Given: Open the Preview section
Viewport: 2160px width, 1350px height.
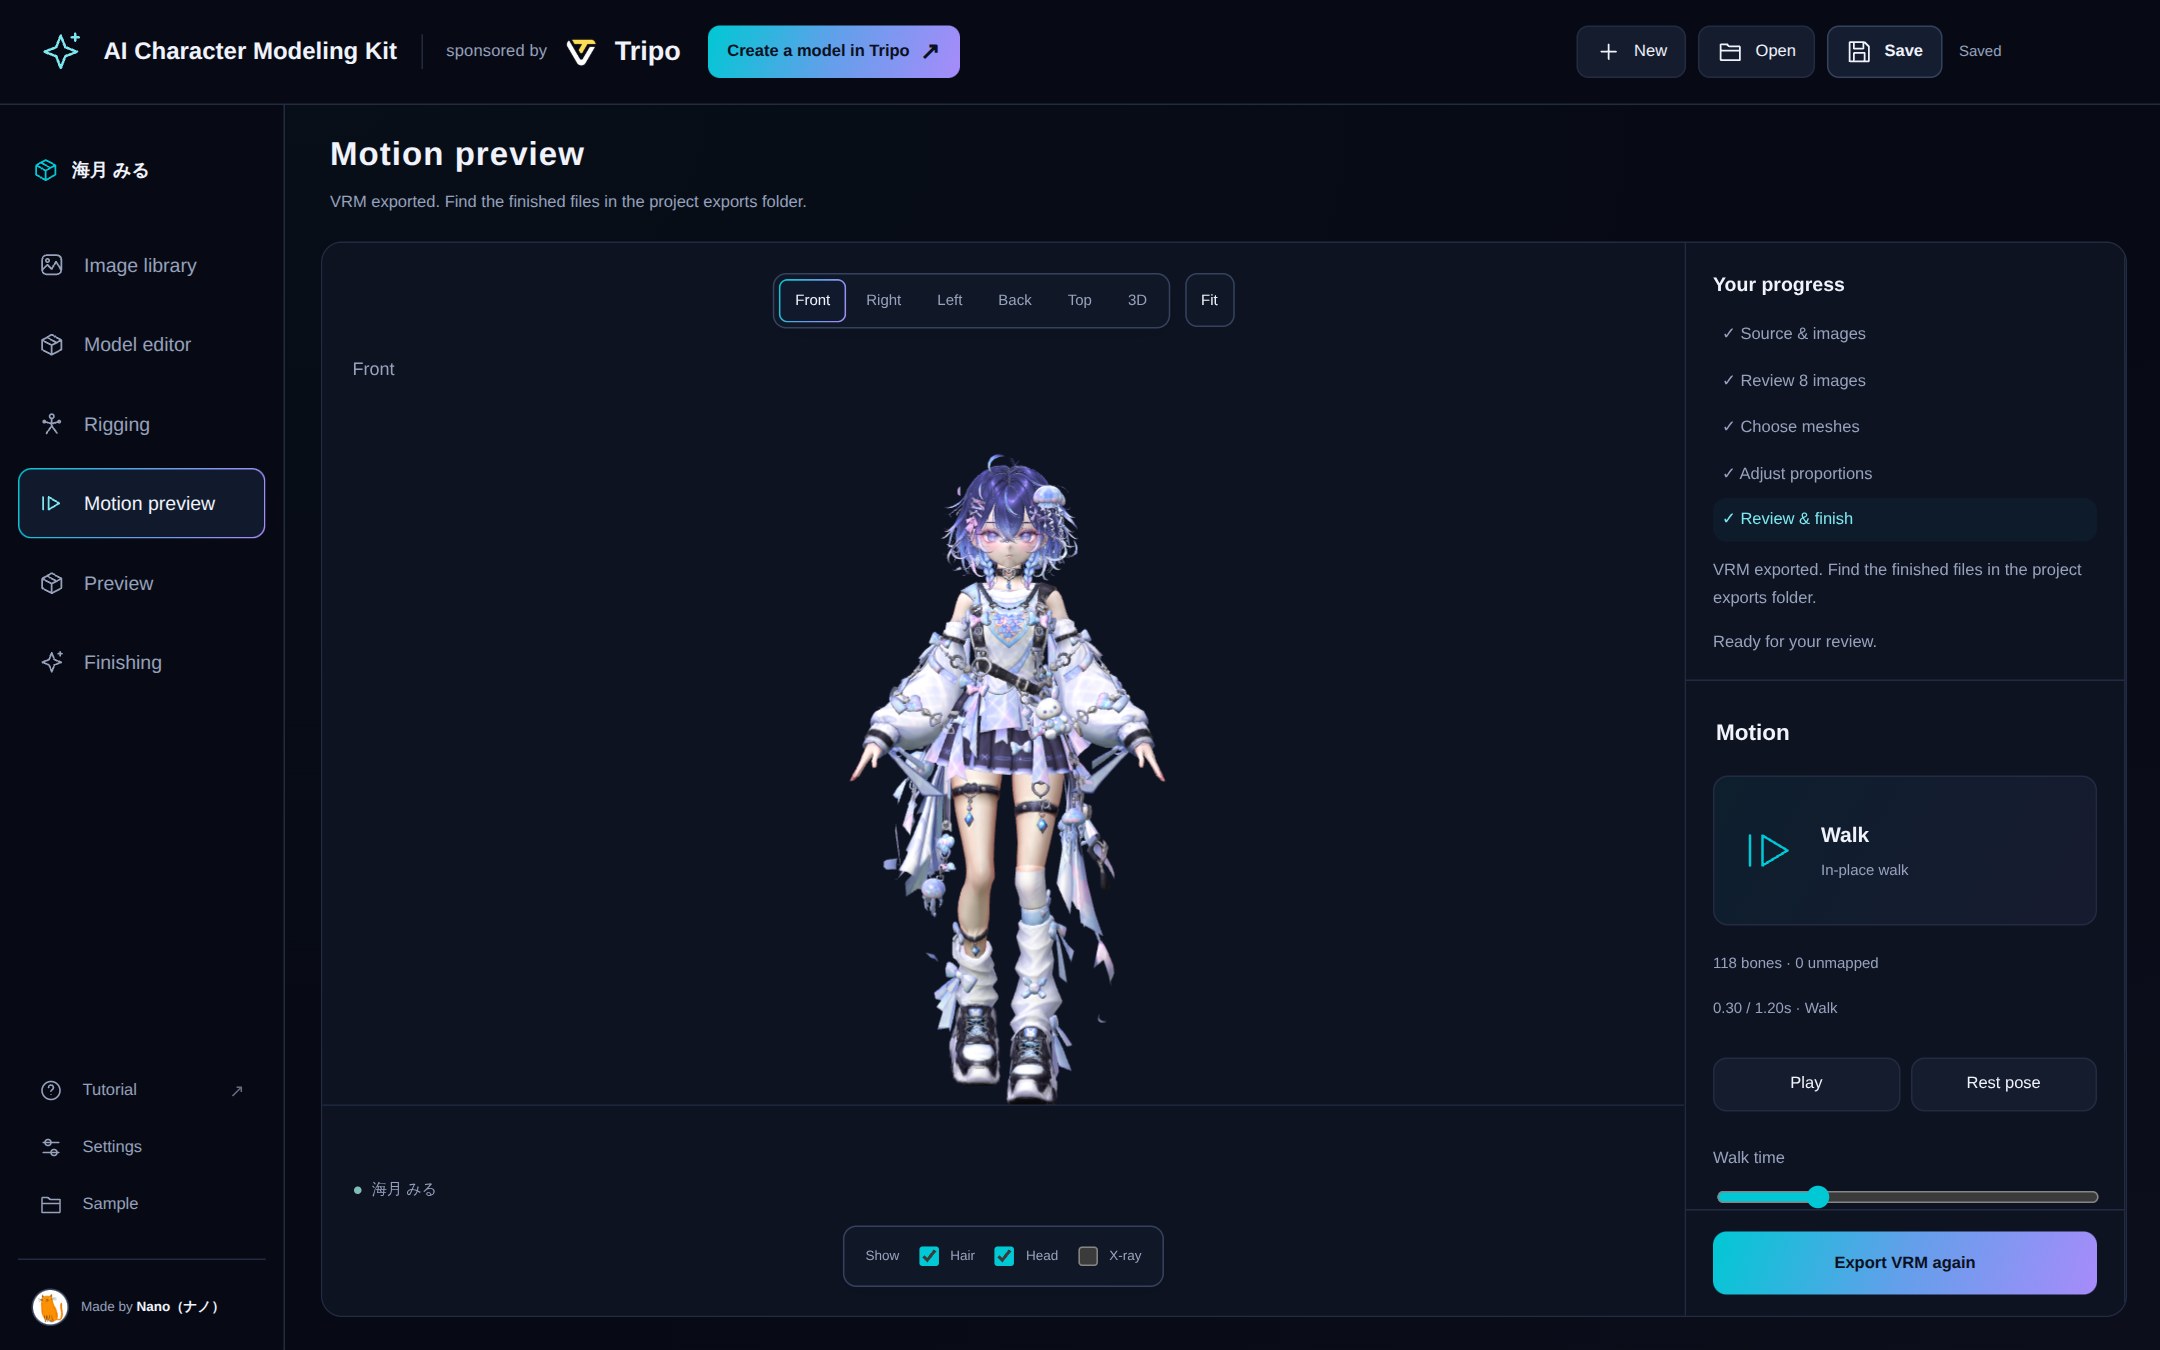Looking at the screenshot, I should pyautogui.click(x=141, y=583).
